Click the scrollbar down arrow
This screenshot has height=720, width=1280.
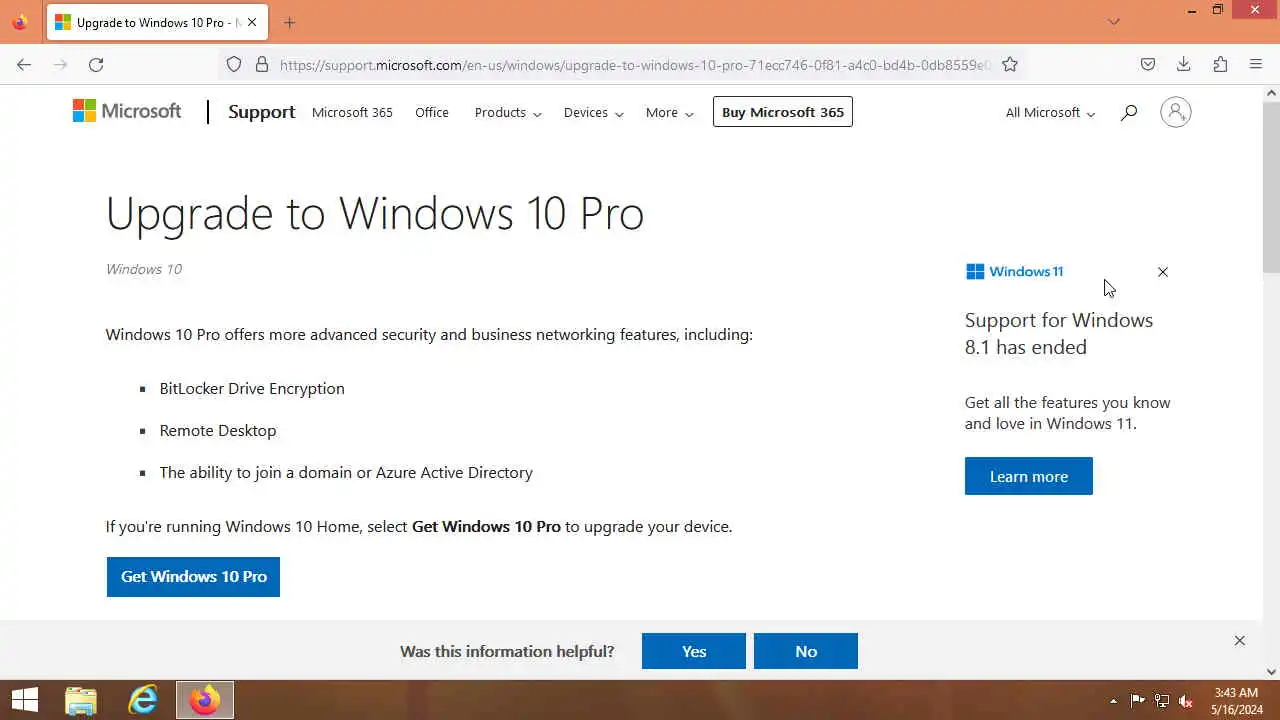[1271, 672]
